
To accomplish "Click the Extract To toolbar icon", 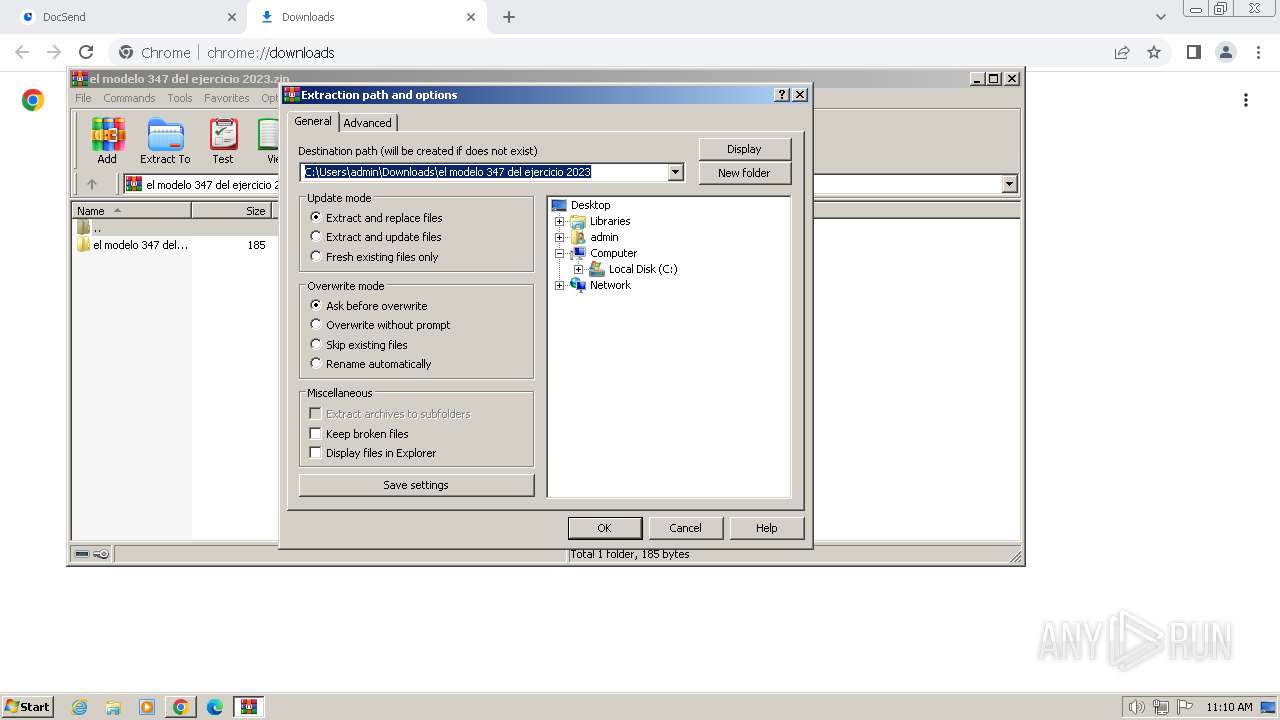I will pyautogui.click(x=165, y=141).
